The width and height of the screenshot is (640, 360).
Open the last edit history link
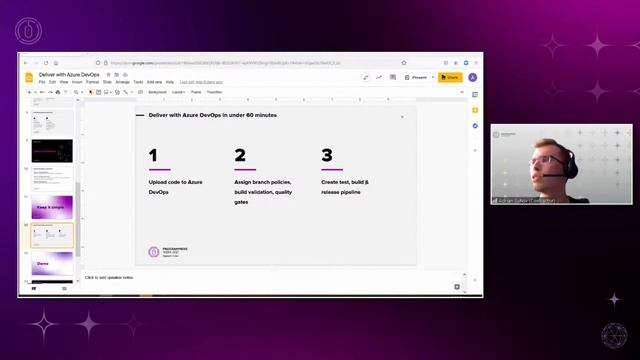tap(201, 82)
